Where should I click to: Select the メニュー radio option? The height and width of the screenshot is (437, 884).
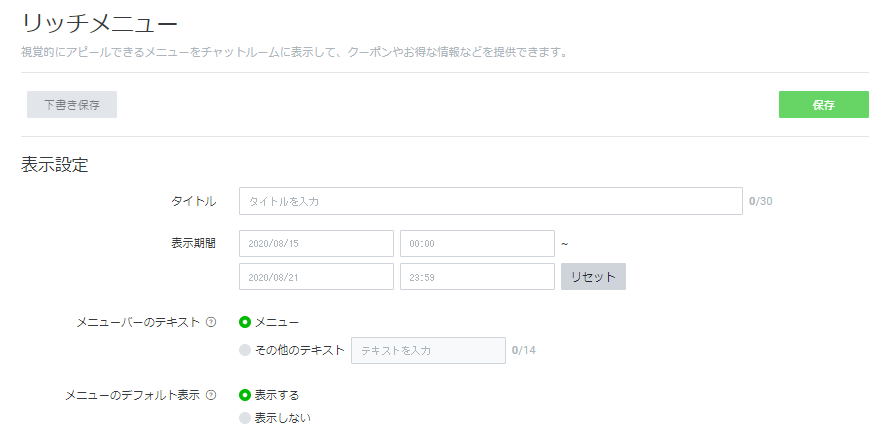pyautogui.click(x=245, y=322)
